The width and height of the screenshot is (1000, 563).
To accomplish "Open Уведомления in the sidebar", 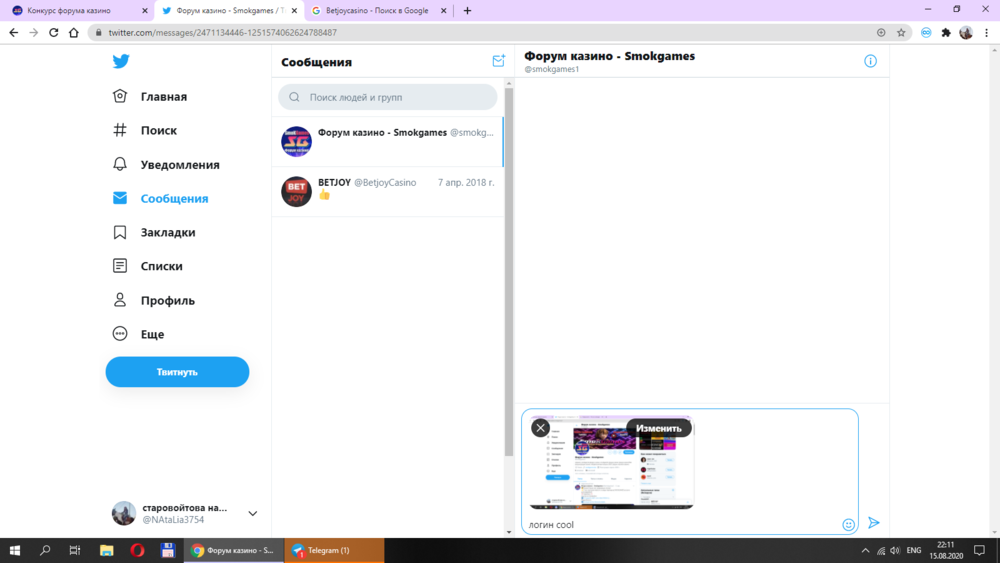I will [166, 165].
